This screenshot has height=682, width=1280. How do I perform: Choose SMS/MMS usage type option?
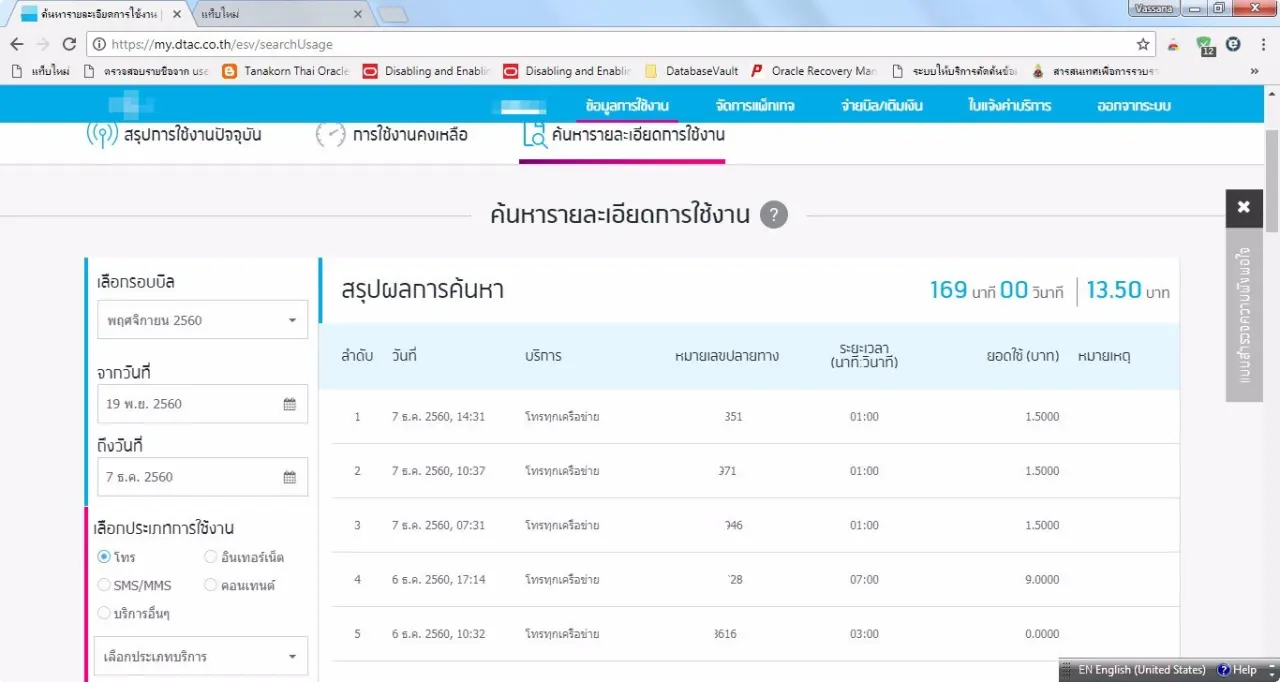coord(104,585)
